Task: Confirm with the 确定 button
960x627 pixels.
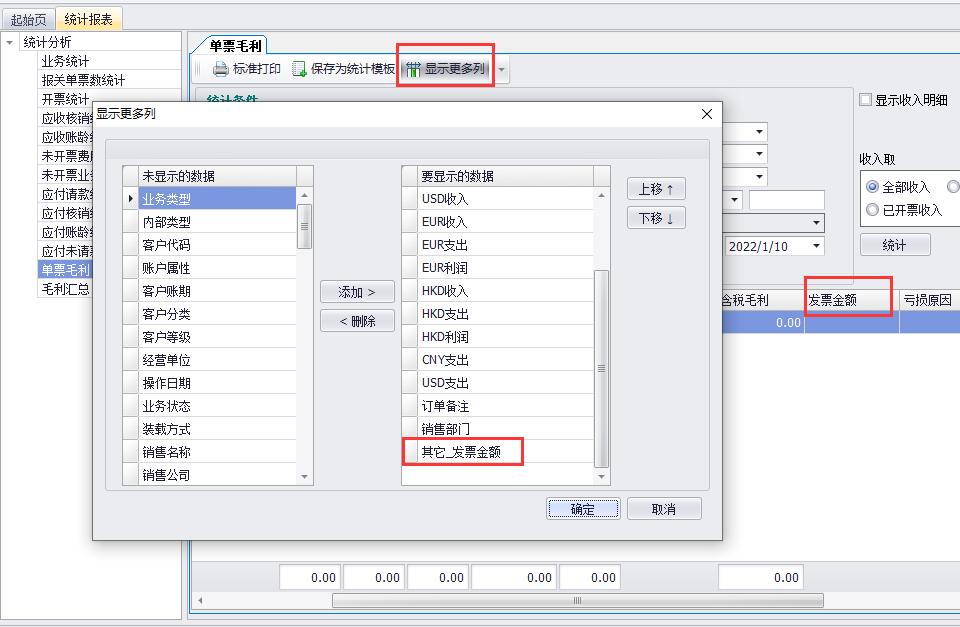Action: 583,509
